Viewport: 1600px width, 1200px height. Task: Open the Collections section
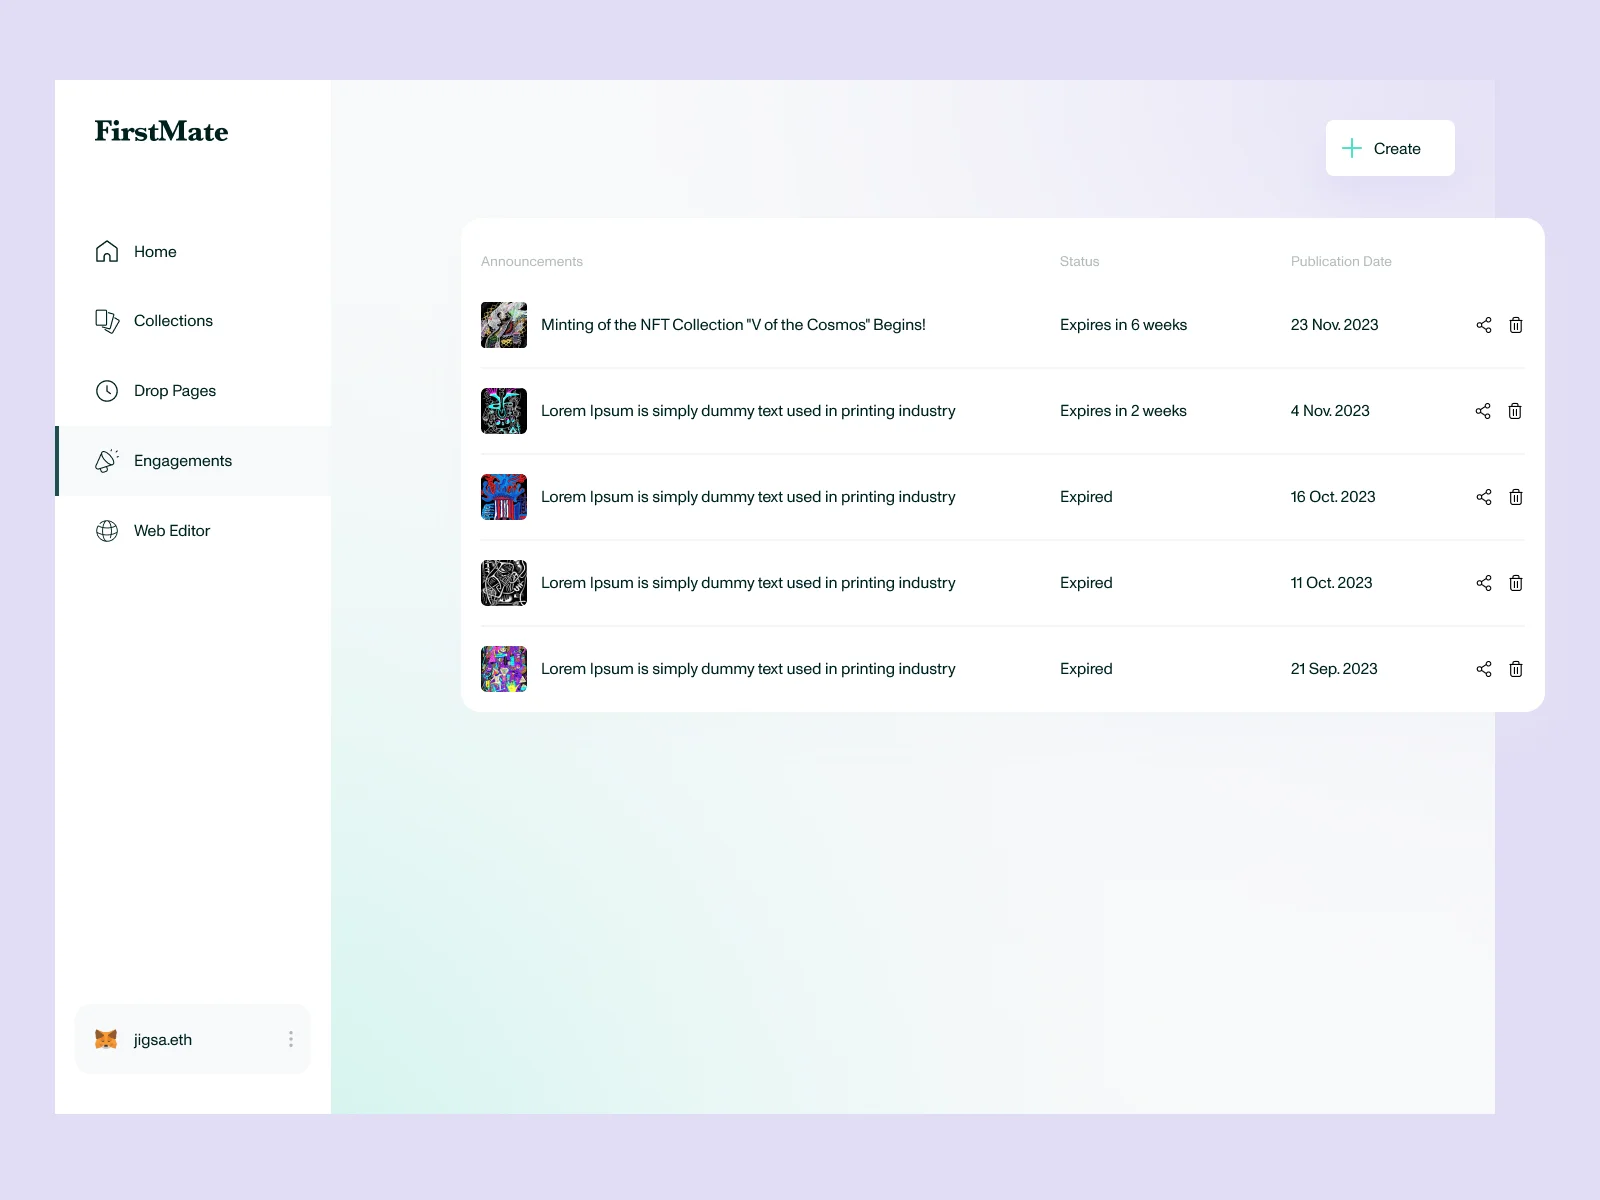point(173,321)
